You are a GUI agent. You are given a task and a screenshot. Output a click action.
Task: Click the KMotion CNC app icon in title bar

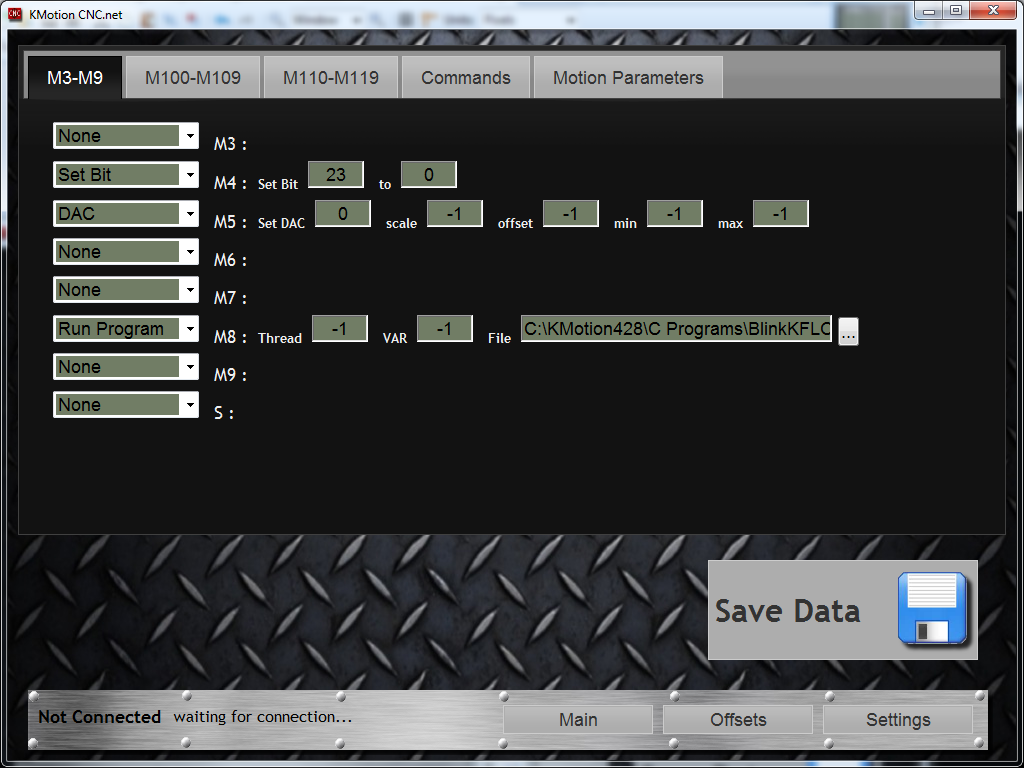point(15,13)
